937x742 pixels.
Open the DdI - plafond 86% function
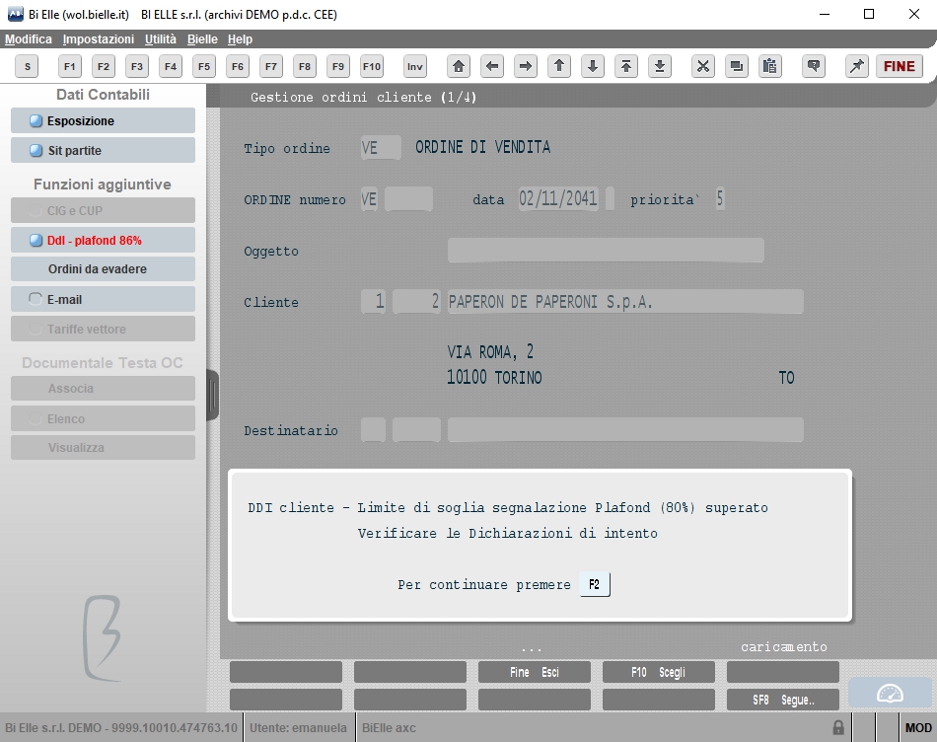[103, 240]
